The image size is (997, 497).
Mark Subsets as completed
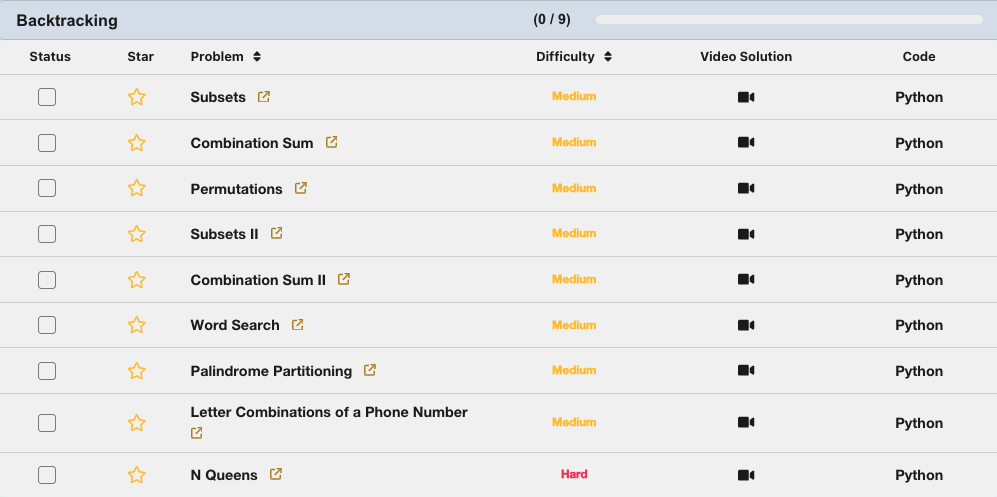coord(47,97)
